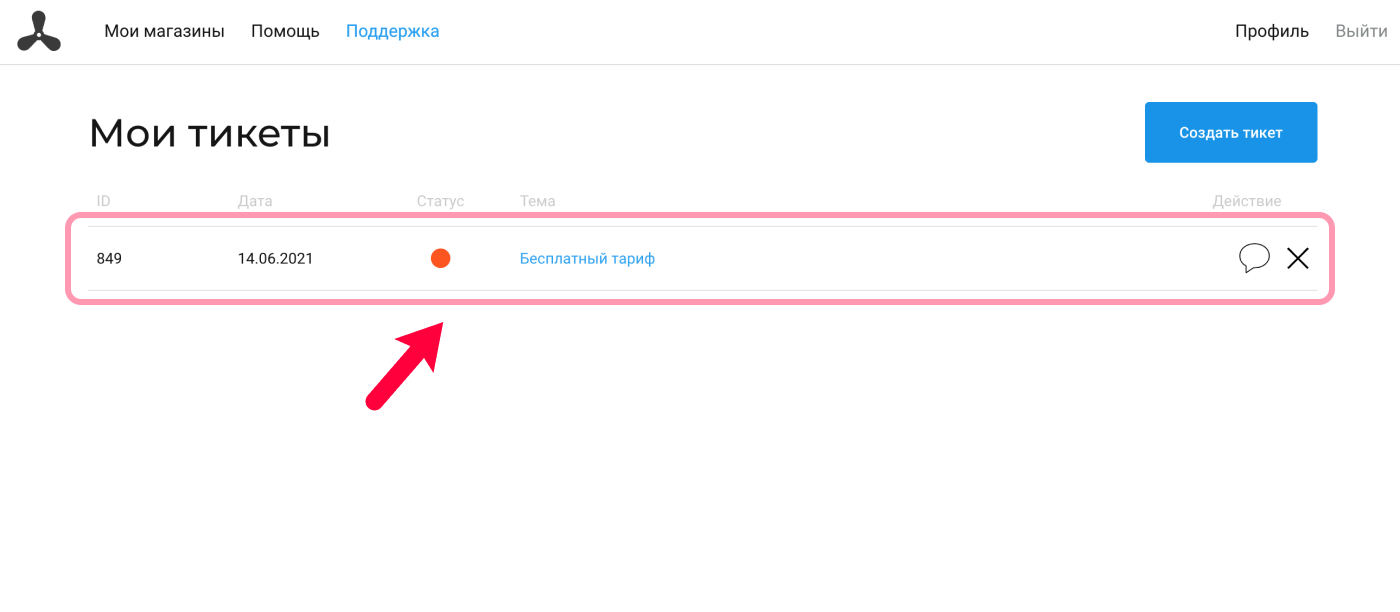
Task: Click the Создать тикет button
Action: click(x=1230, y=132)
